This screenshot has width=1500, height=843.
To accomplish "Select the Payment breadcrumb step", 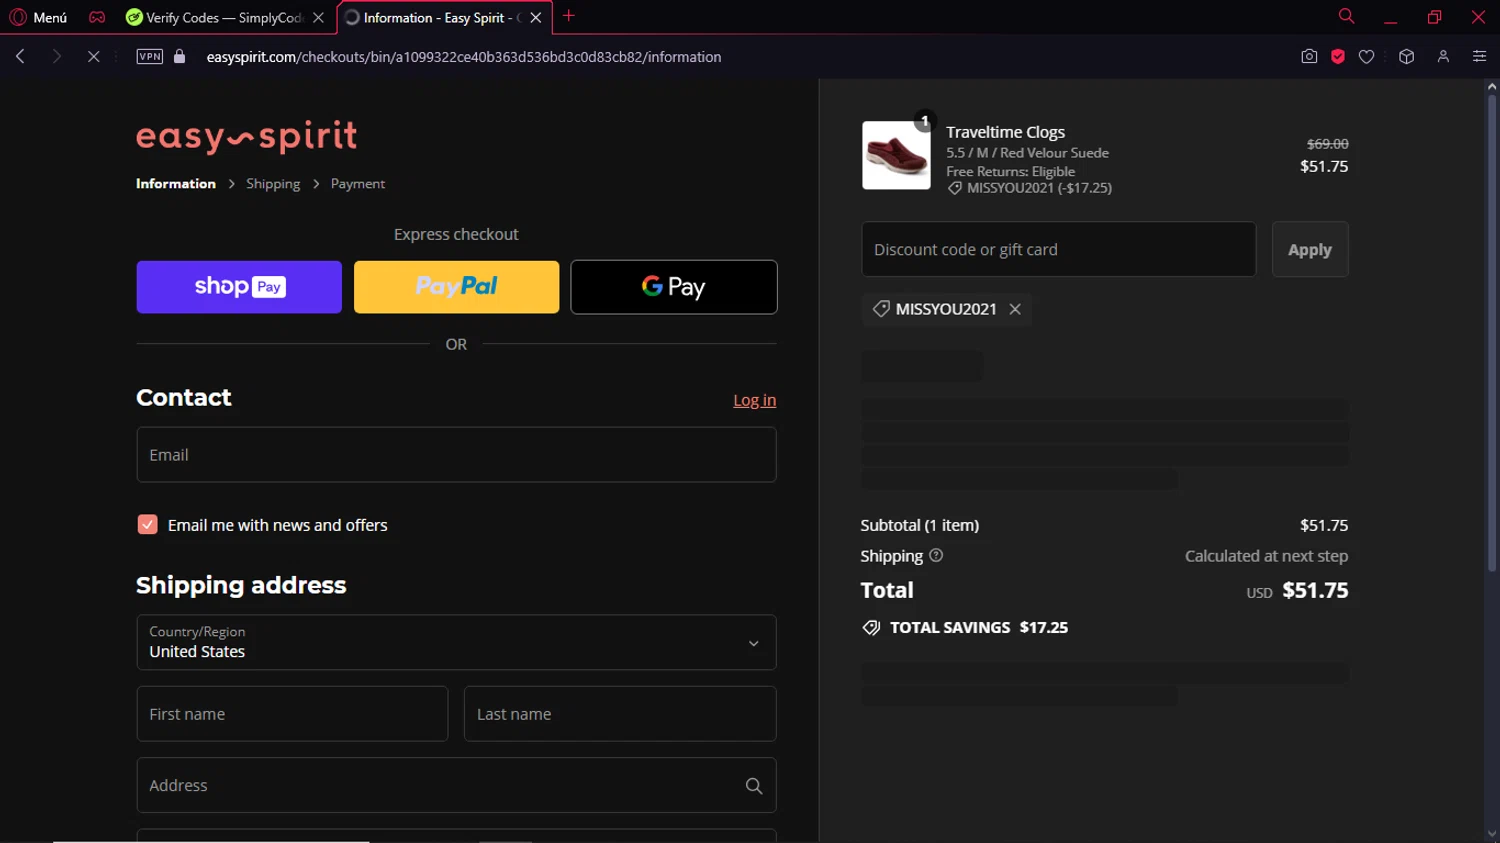I will 358,184.
